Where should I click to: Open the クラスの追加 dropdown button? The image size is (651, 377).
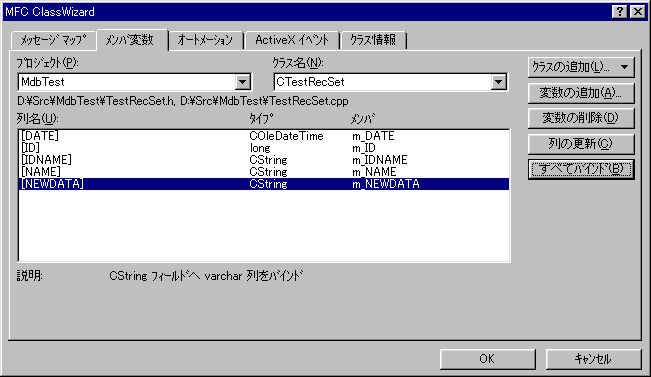click(x=581, y=67)
